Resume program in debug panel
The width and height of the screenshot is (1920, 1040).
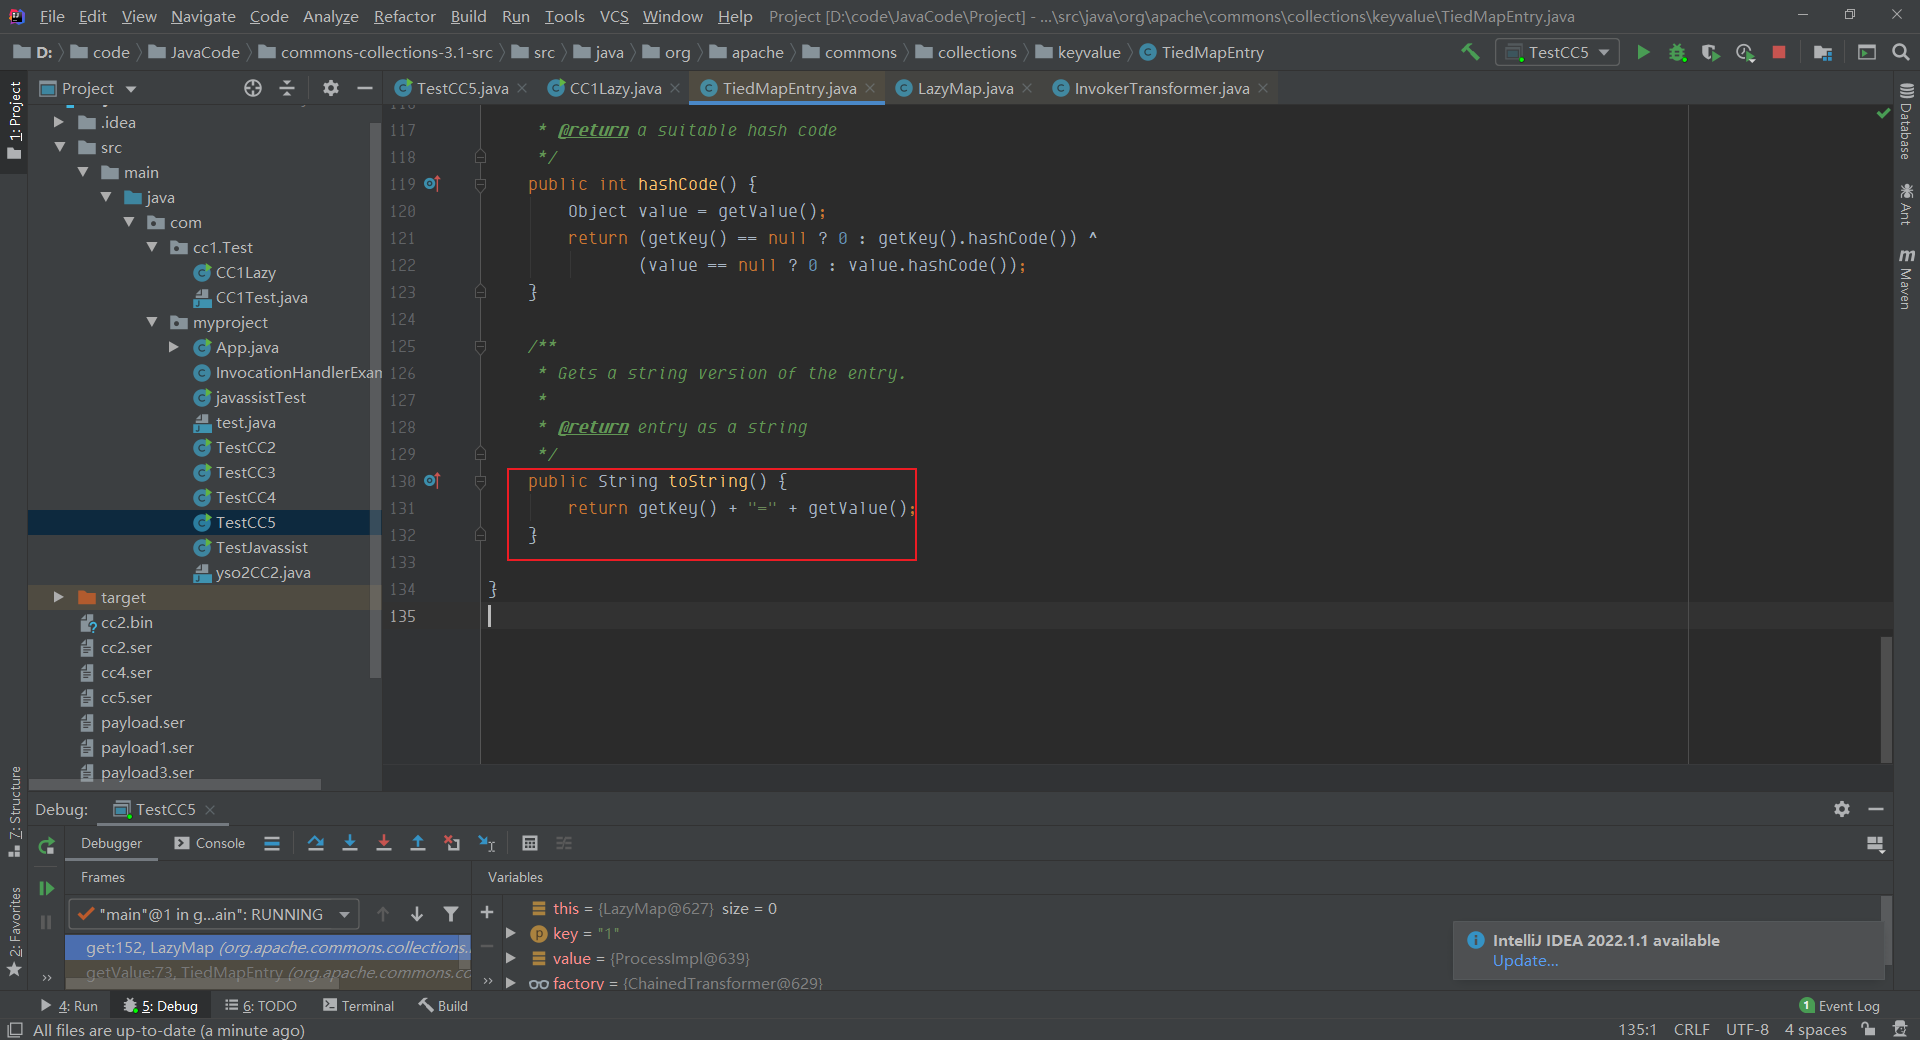tap(46, 888)
